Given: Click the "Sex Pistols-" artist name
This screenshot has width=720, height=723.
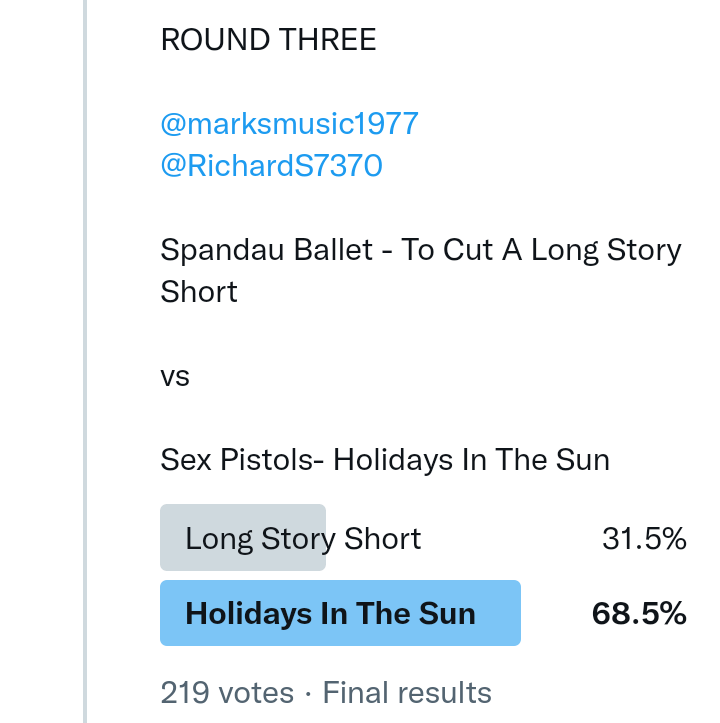Looking at the screenshot, I should click(243, 460).
